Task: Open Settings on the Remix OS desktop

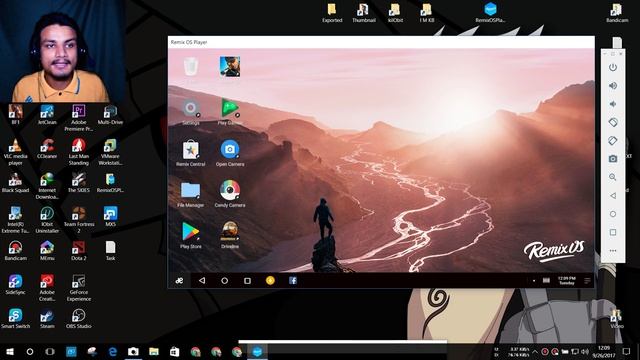Action: [191, 111]
